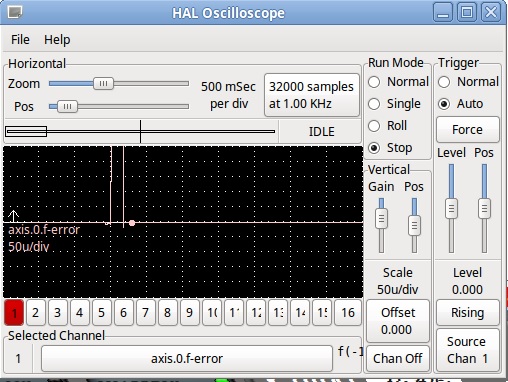Click the axis.0.f-error label on scope display
This screenshot has width=508, height=382.
(44, 230)
